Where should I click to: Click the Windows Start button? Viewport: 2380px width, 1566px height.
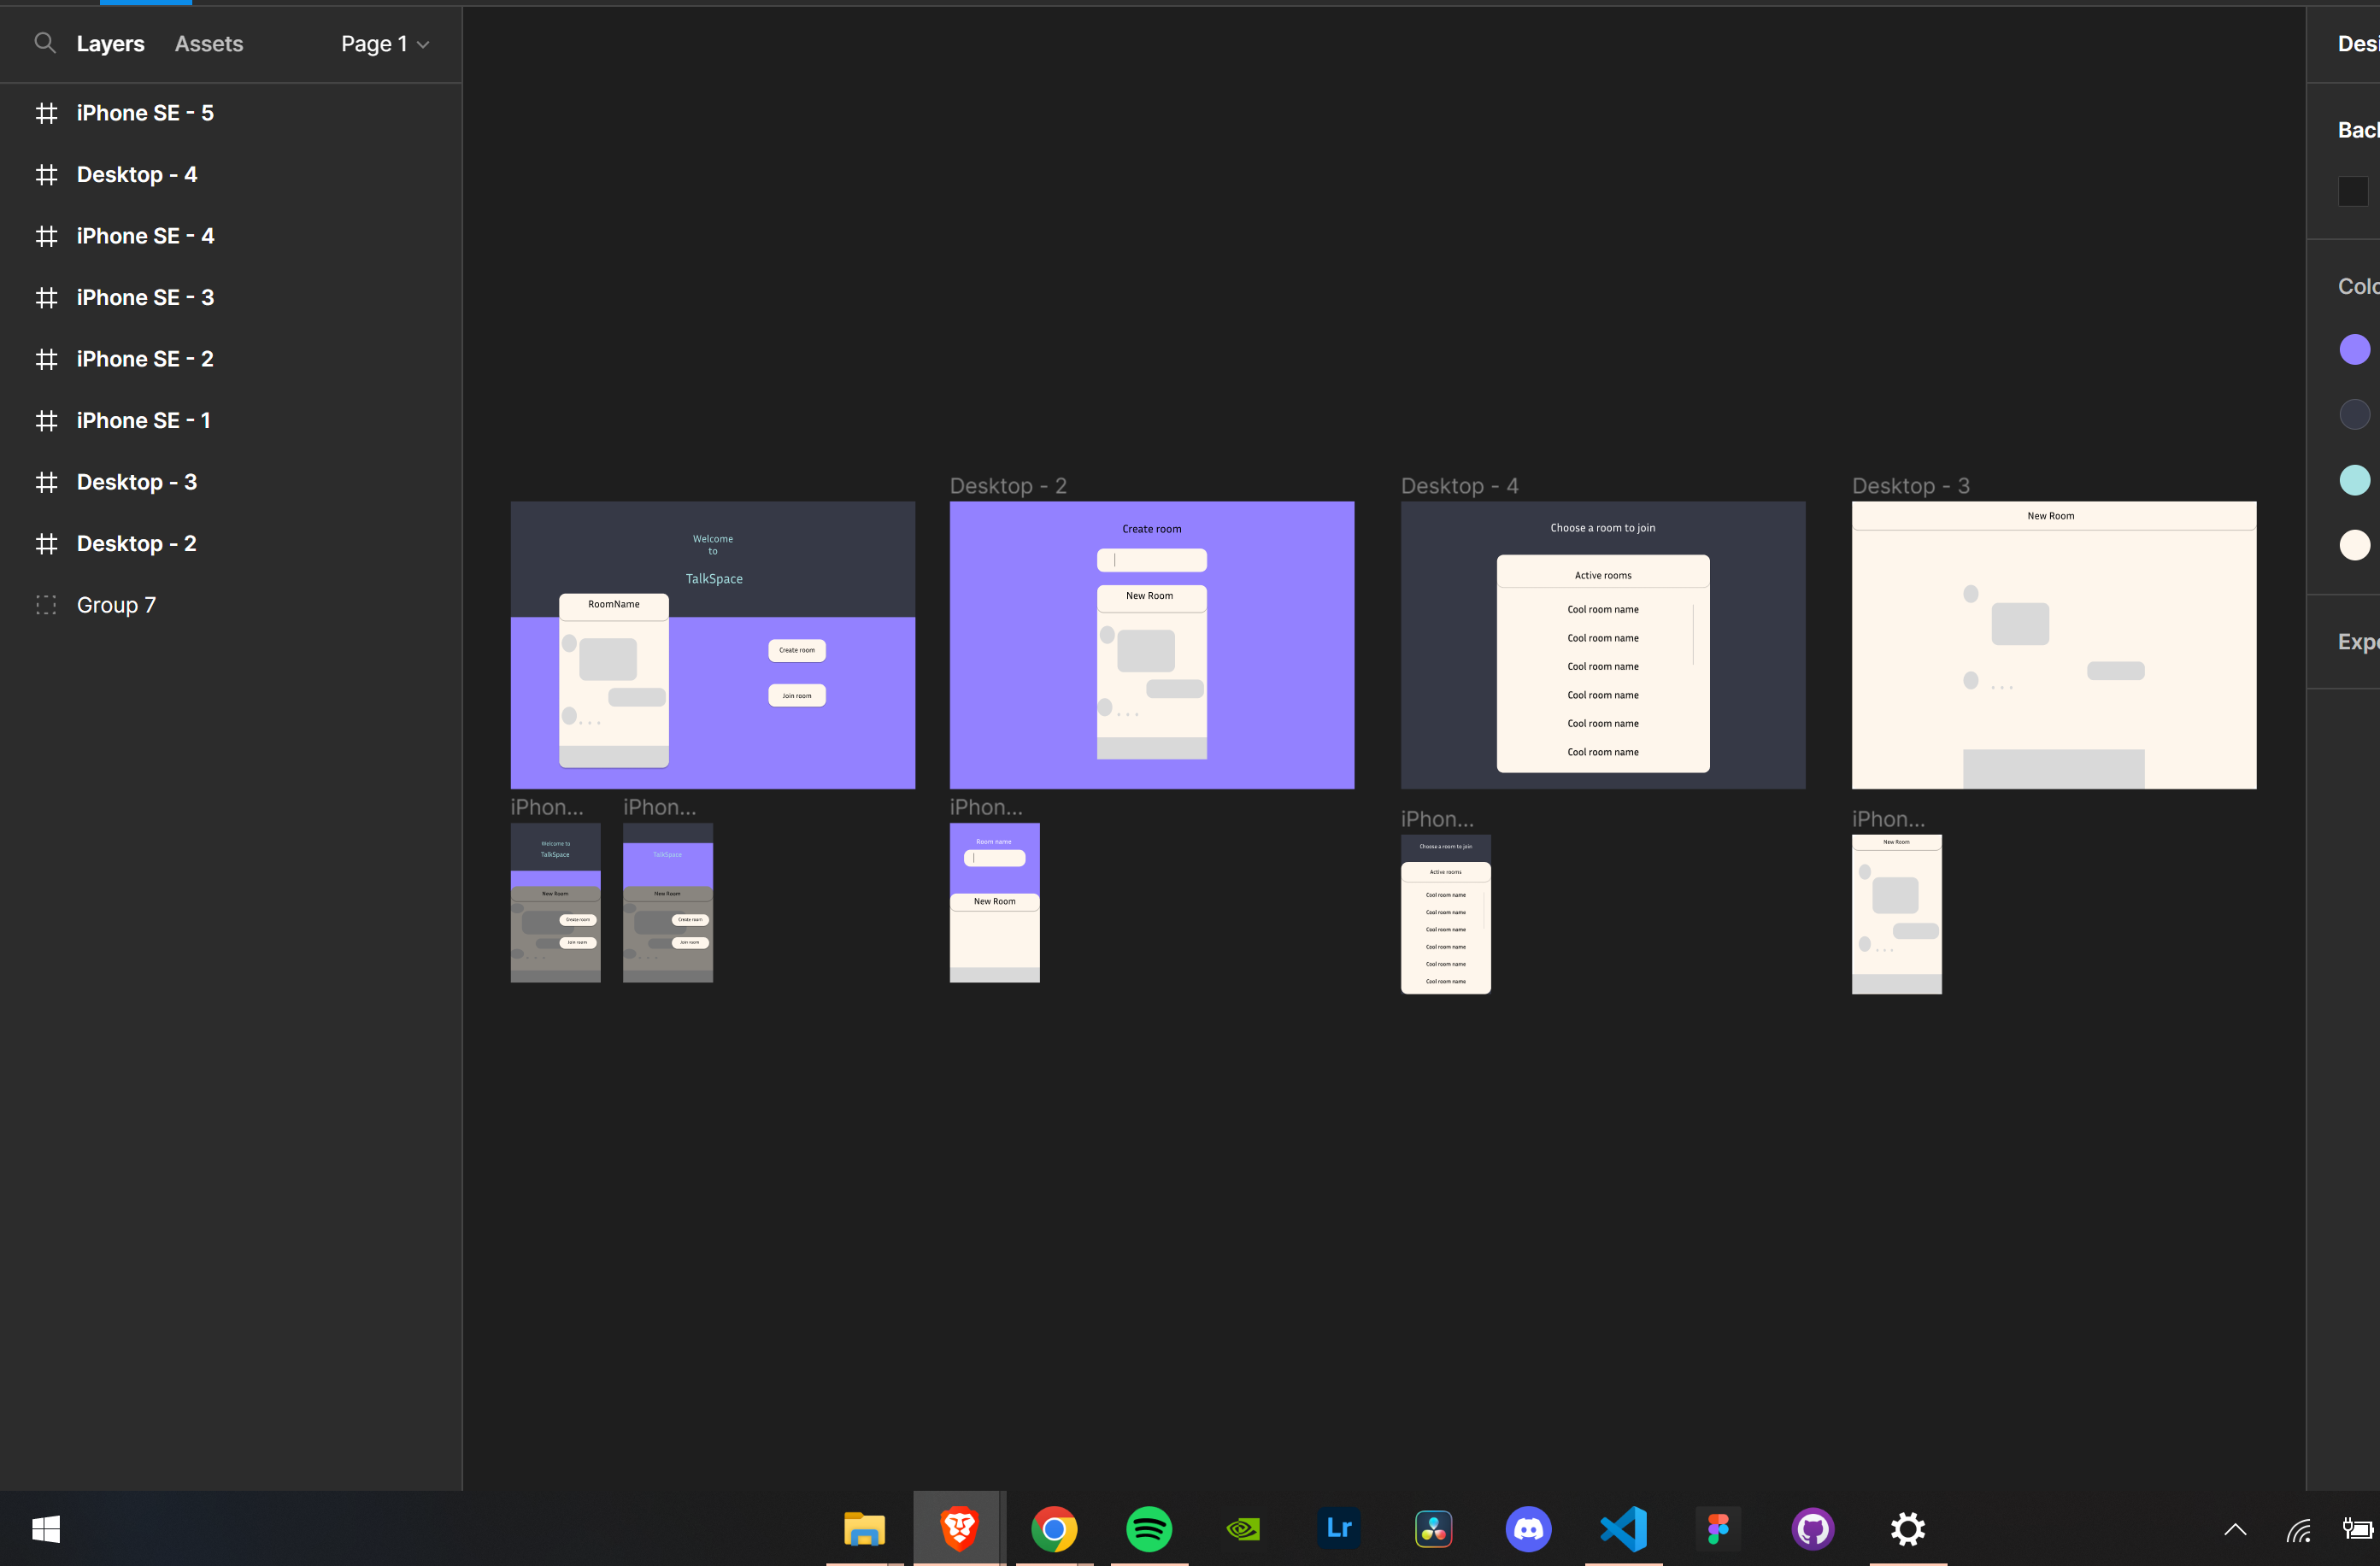coord(46,1528)
